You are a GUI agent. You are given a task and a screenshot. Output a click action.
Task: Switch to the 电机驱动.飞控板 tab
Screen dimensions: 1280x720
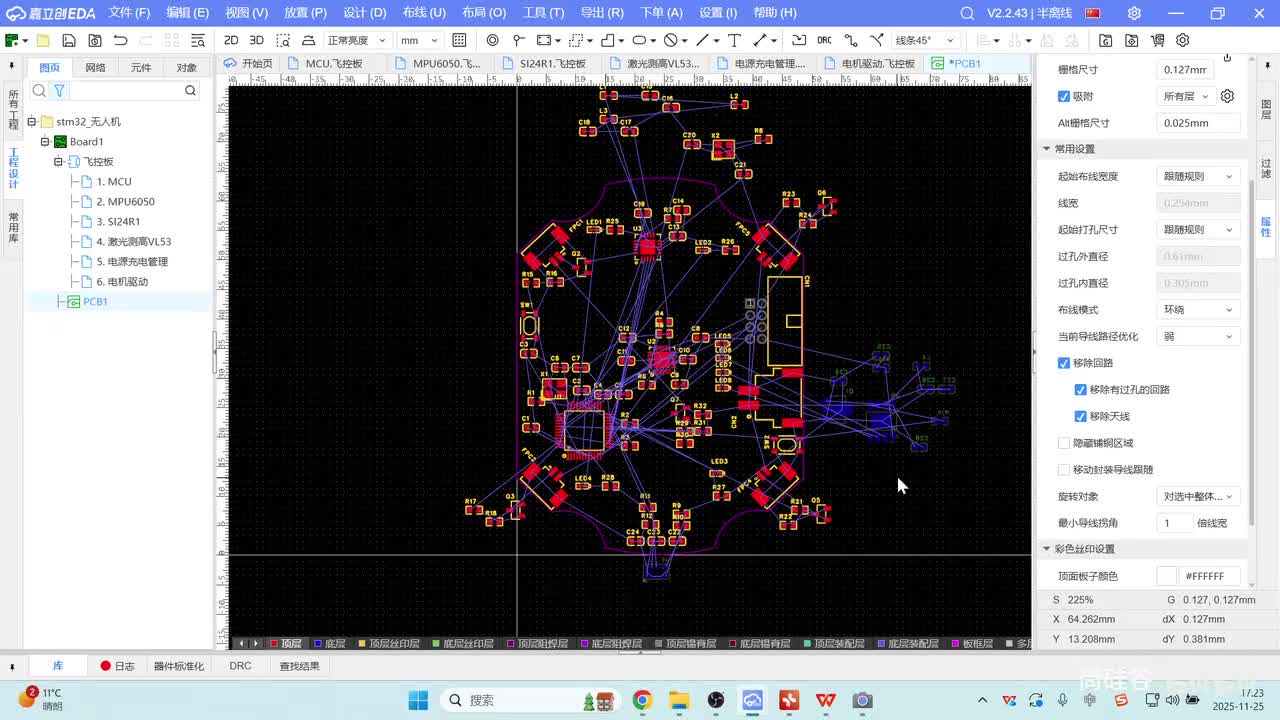pos(869,63)
